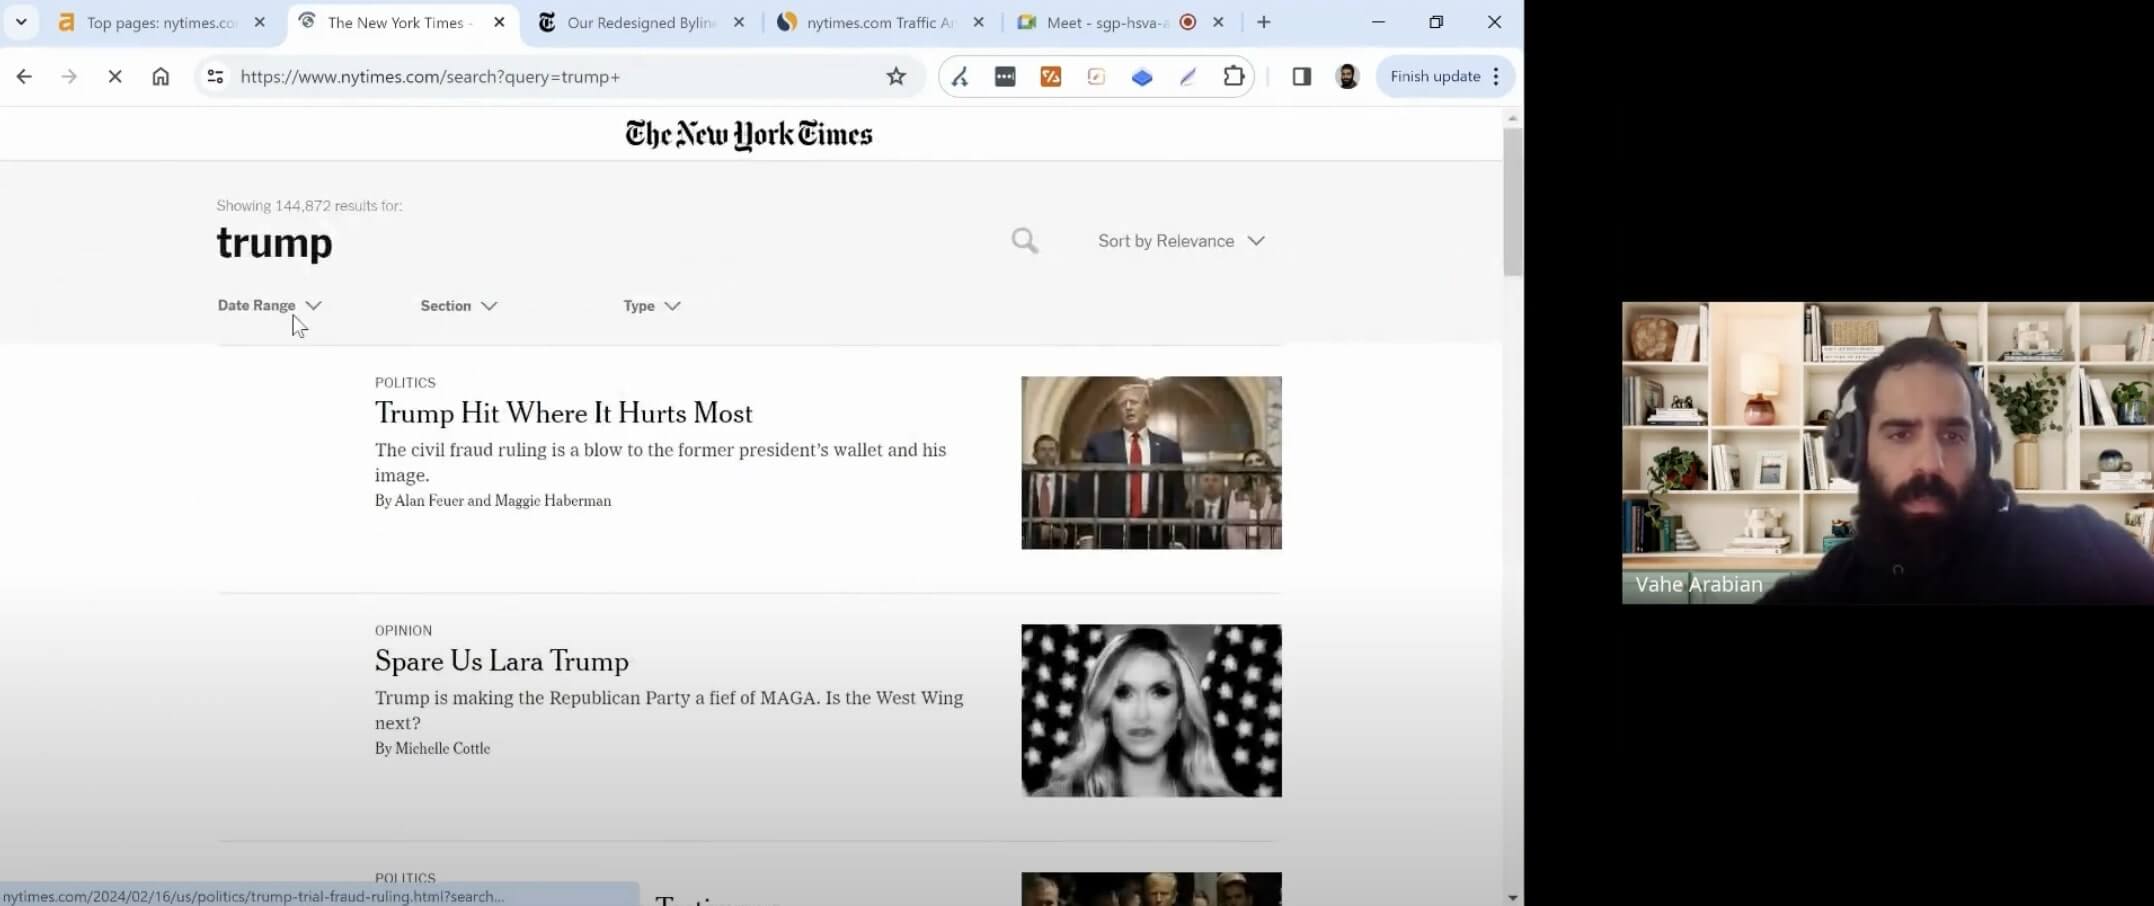The width and height of the screenshot is (2154, 906).
Task: Open article Trump Hit Where It Hurts Most
Action: (x=563, y=413)
